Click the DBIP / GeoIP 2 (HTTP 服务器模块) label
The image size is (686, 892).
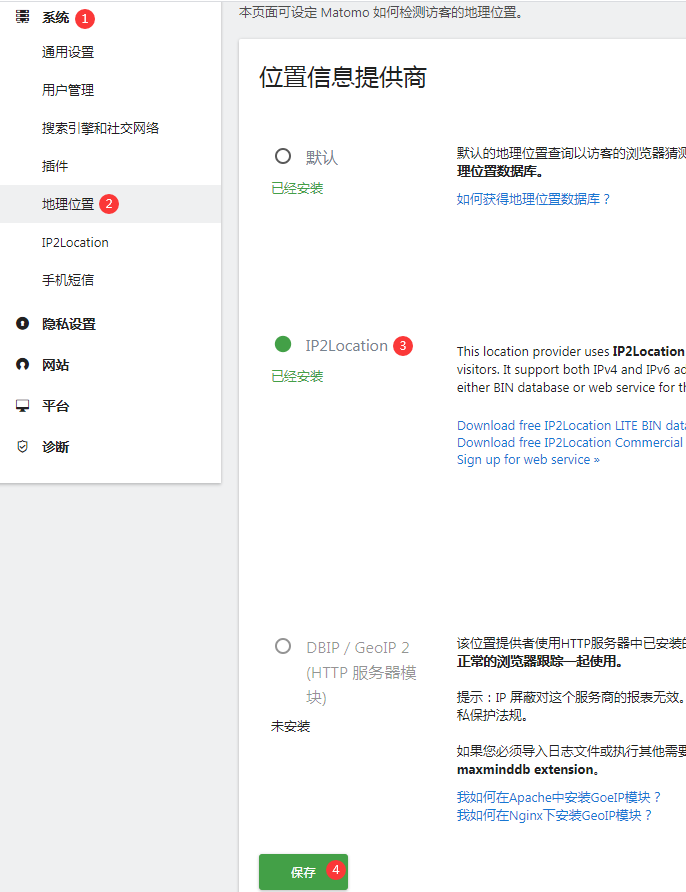coord(361,672)
